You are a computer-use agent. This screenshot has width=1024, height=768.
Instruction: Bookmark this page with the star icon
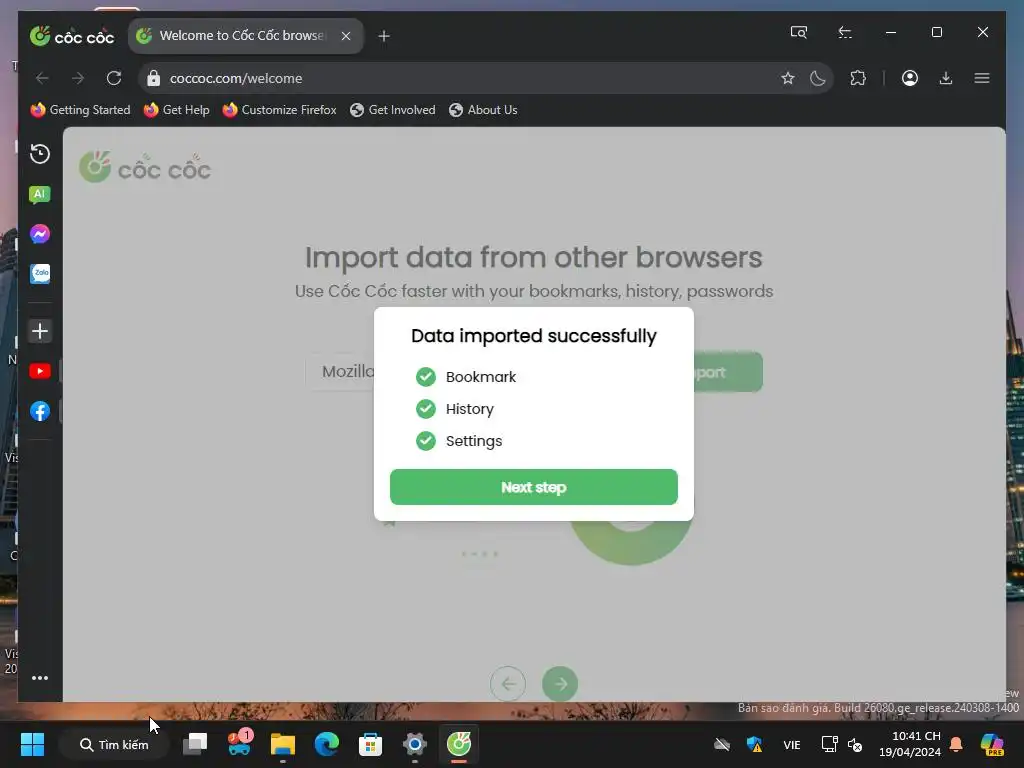click(788, 78)
